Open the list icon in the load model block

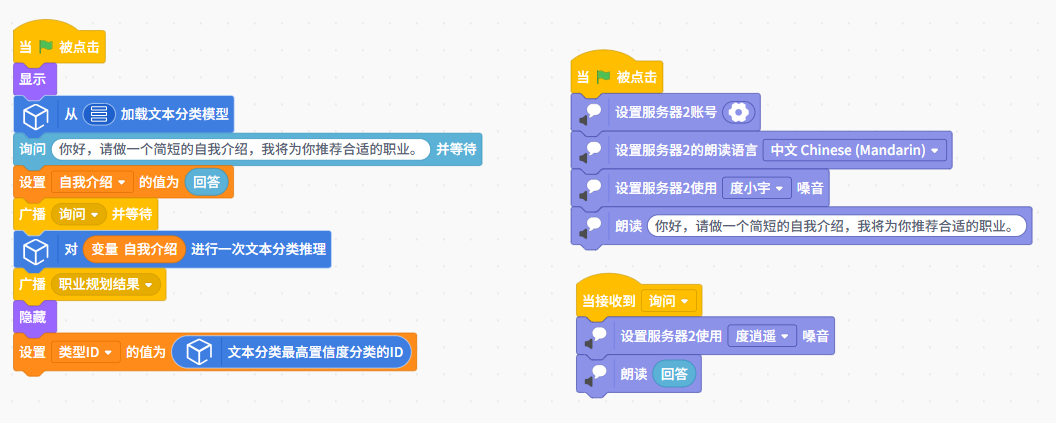(x=98, y=114)
